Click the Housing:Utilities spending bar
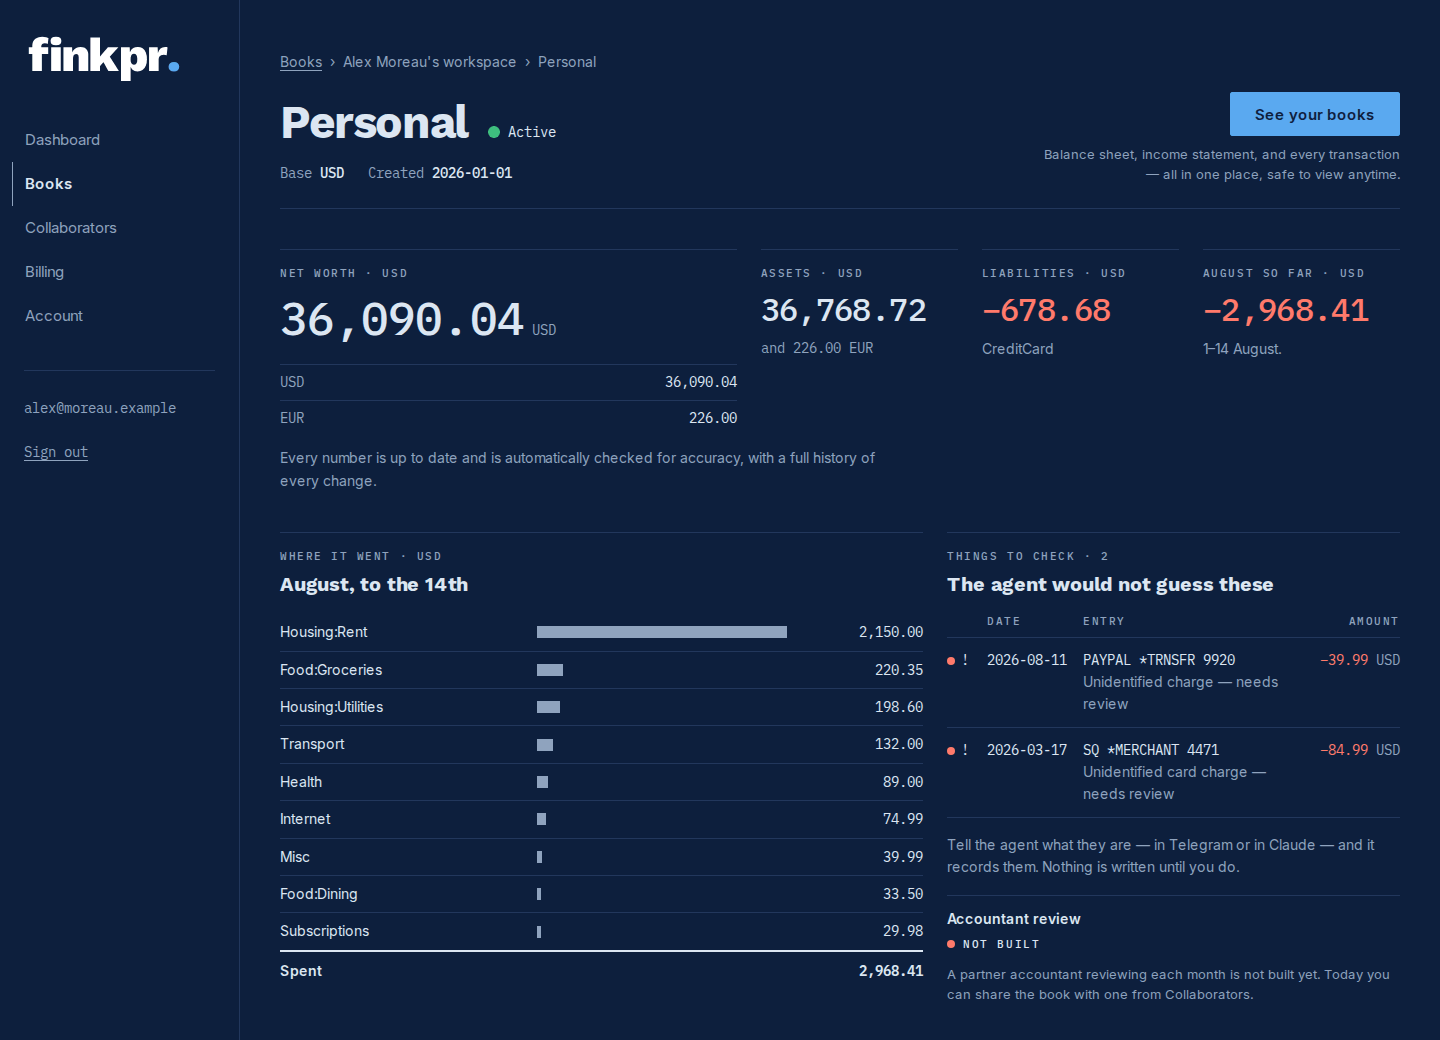This screenshot has width=1440, height=1040. coord(548,707)
